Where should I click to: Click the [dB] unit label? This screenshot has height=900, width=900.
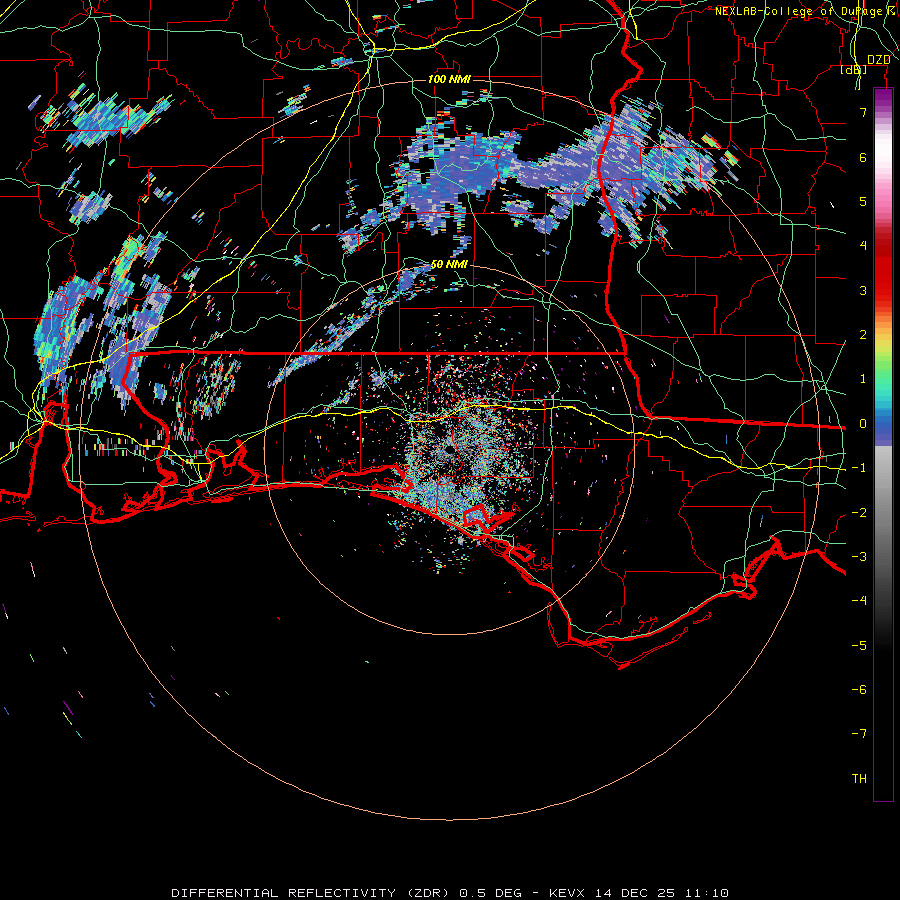854,70
